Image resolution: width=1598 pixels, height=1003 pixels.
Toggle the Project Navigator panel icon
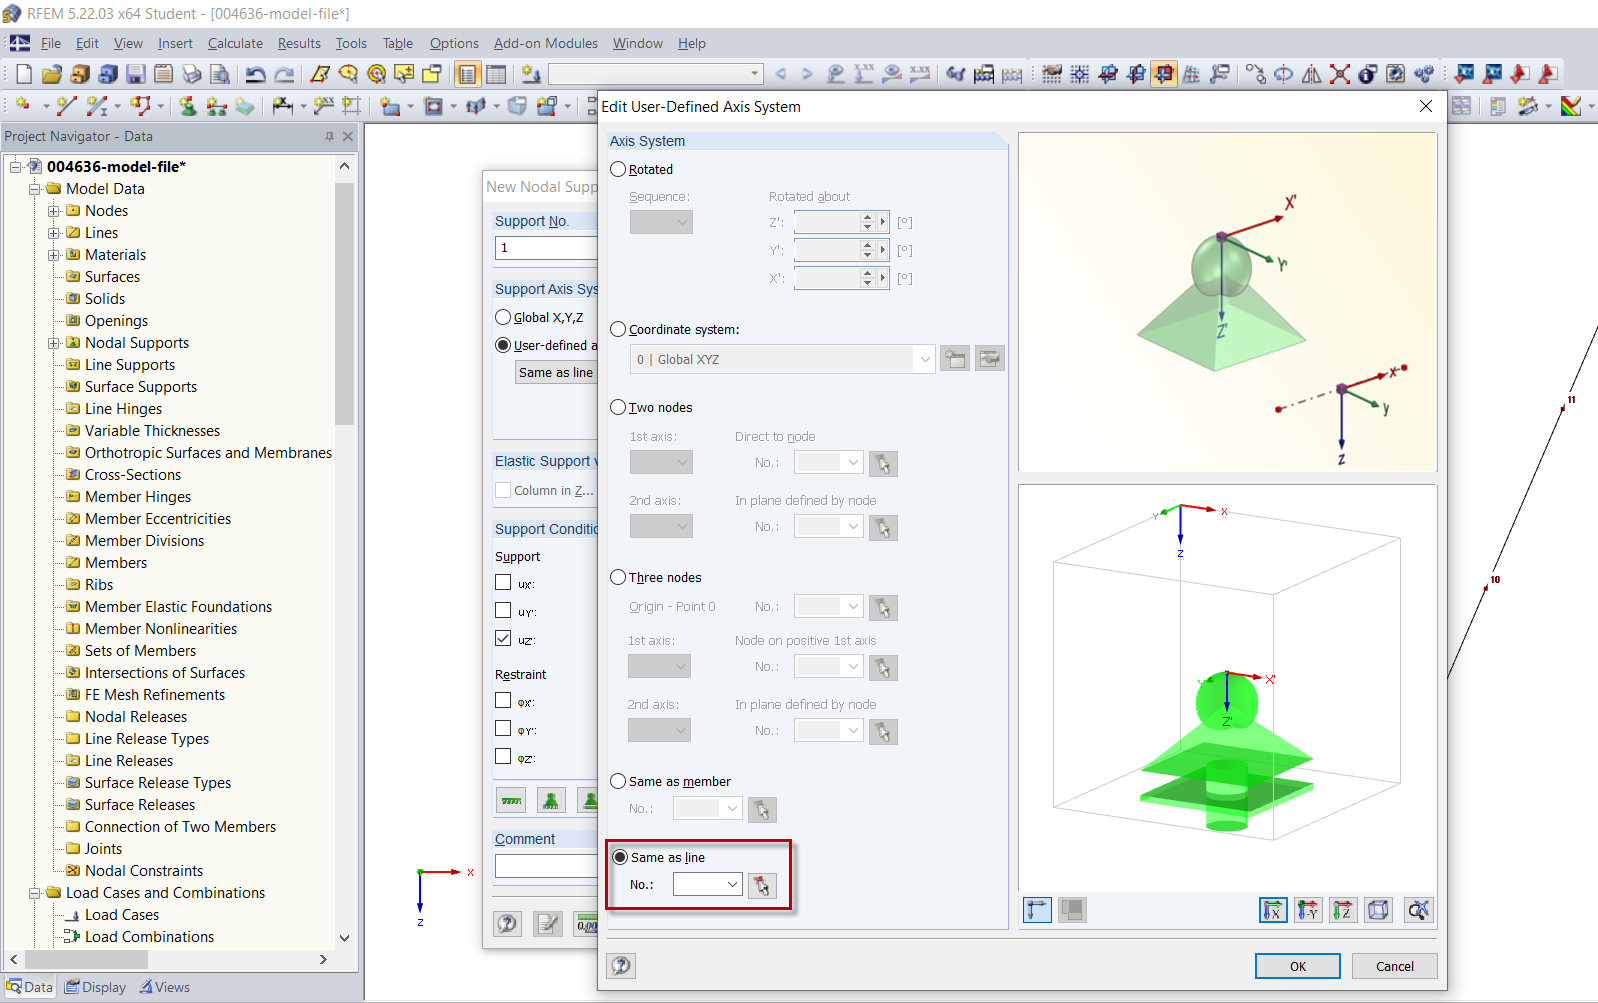point(468,74)
